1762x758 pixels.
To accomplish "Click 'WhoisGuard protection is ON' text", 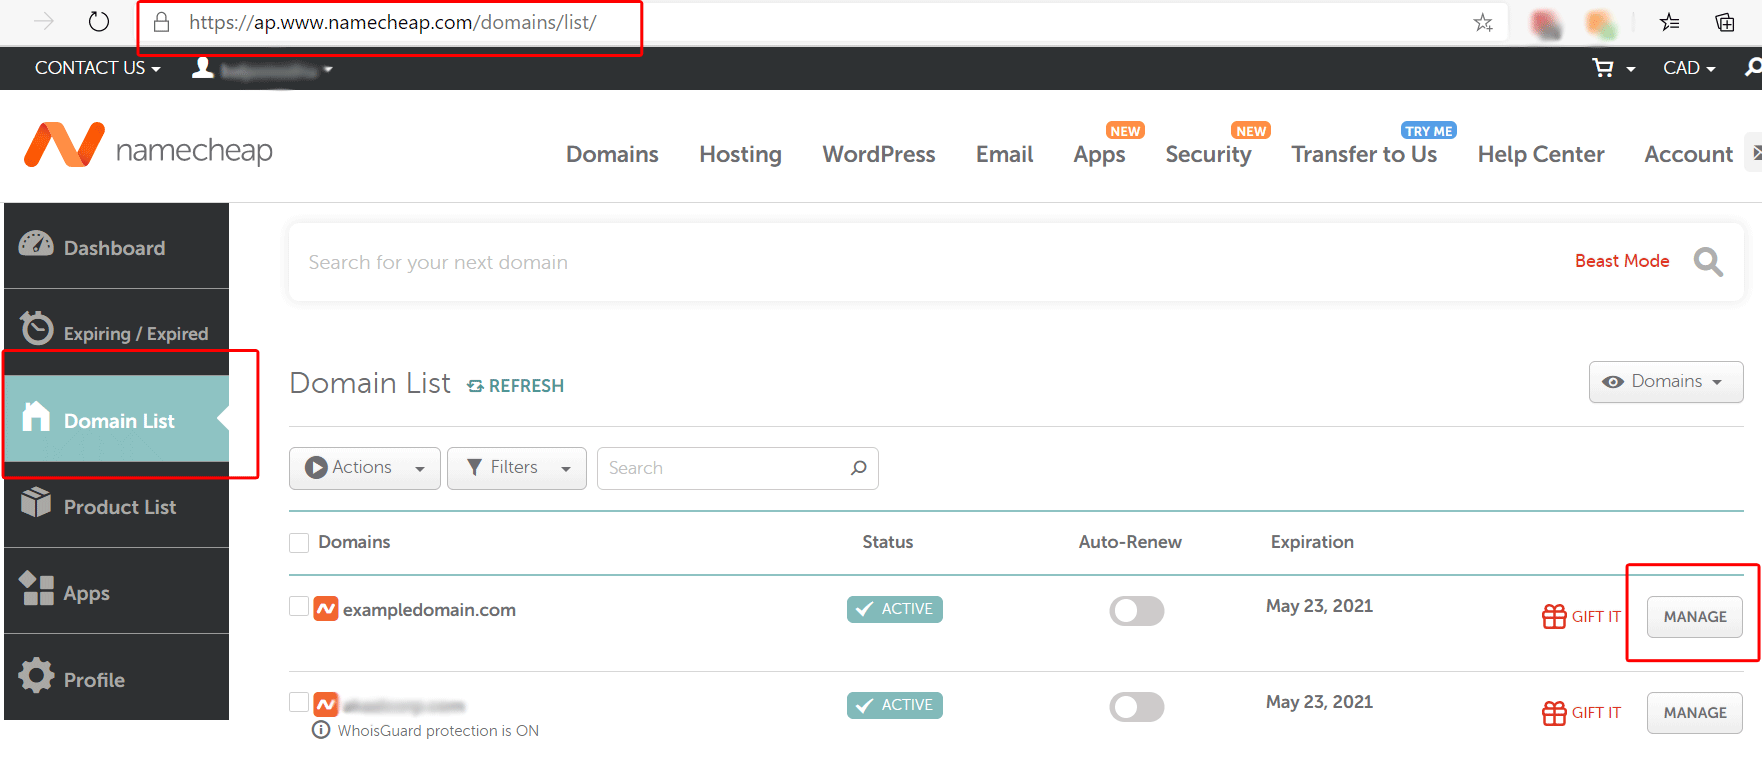I will 438,731.
